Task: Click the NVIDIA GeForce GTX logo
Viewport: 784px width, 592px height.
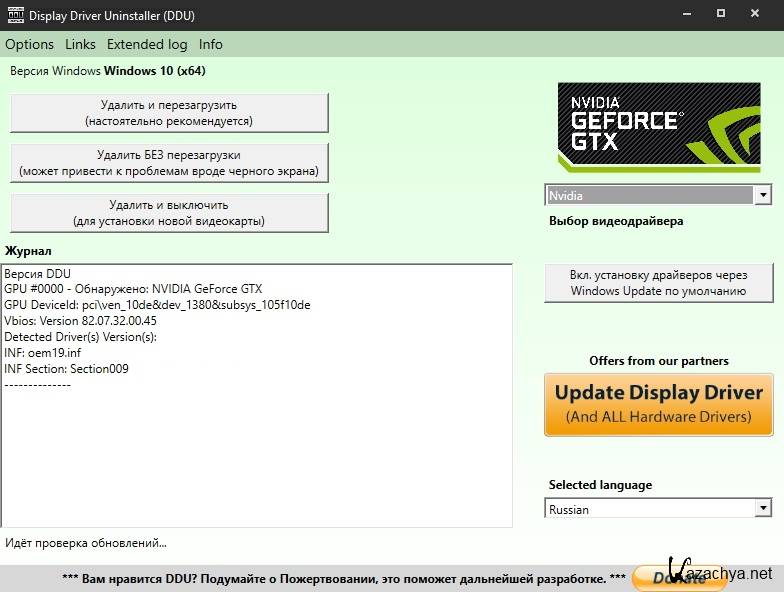Action: tap(660, 127)
